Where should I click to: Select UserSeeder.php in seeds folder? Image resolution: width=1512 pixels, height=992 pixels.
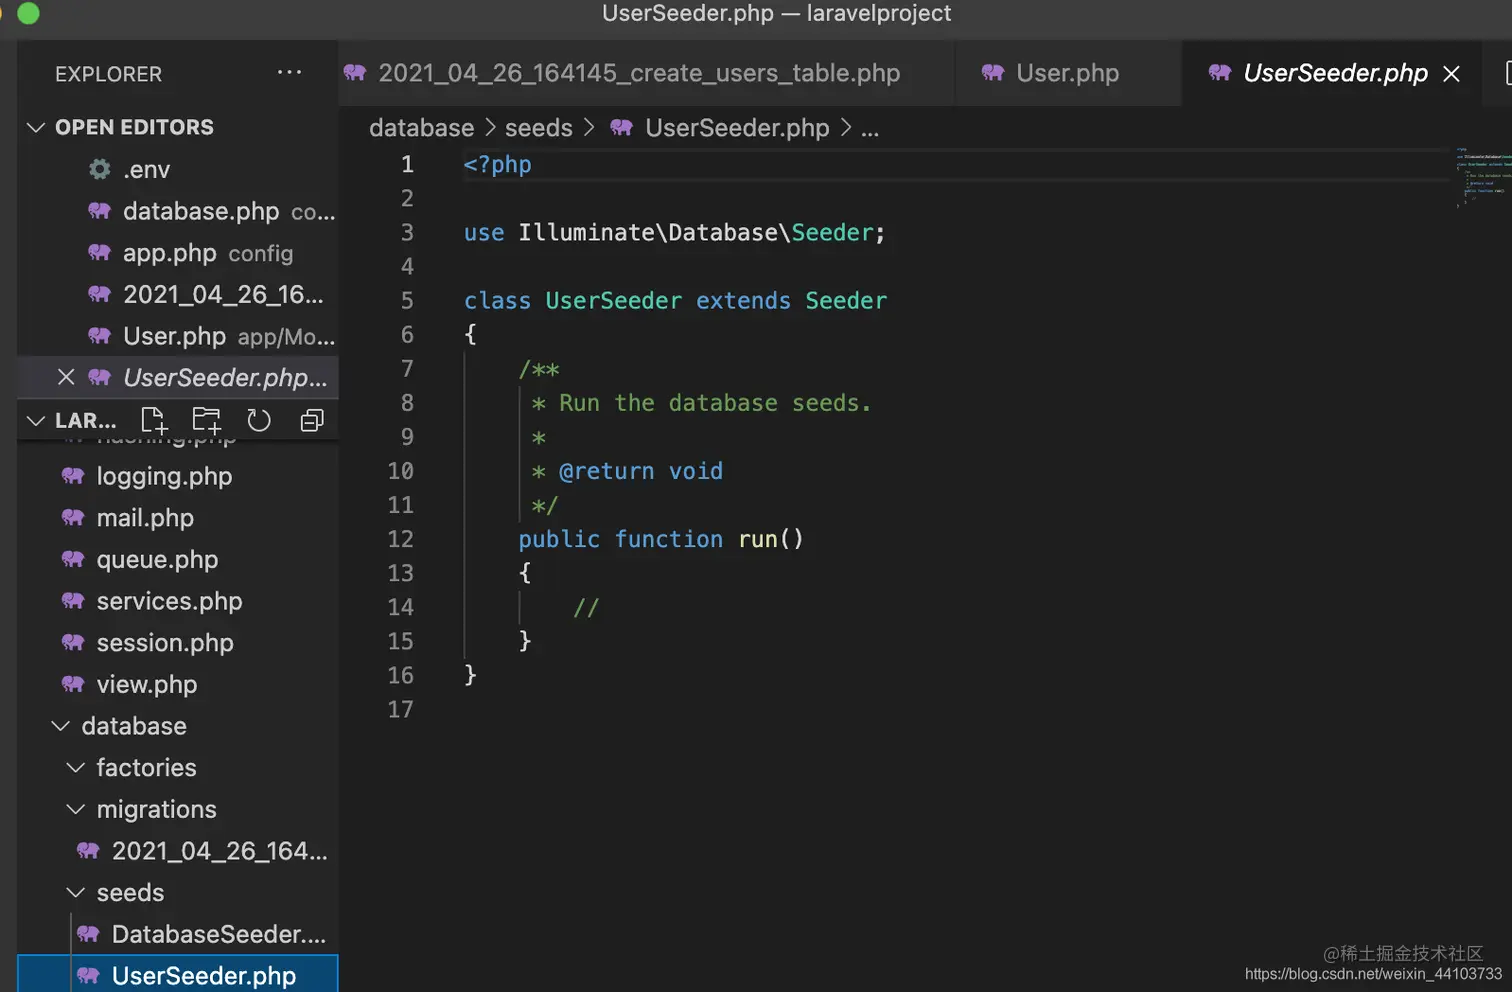click(178, 975)
